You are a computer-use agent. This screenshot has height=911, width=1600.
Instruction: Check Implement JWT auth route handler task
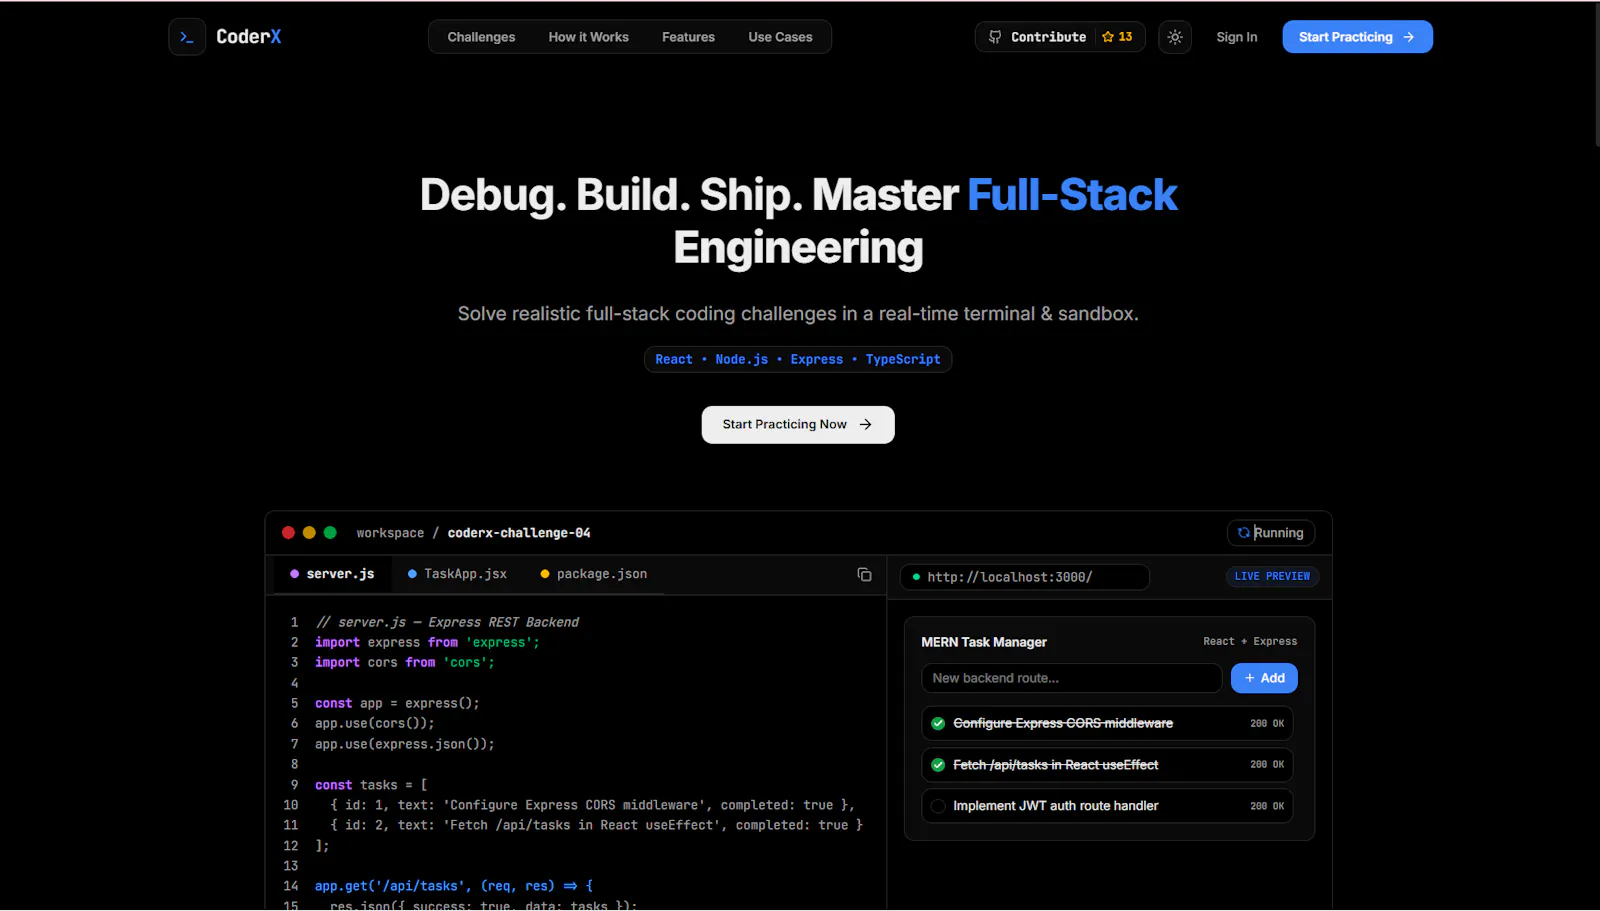938,806
